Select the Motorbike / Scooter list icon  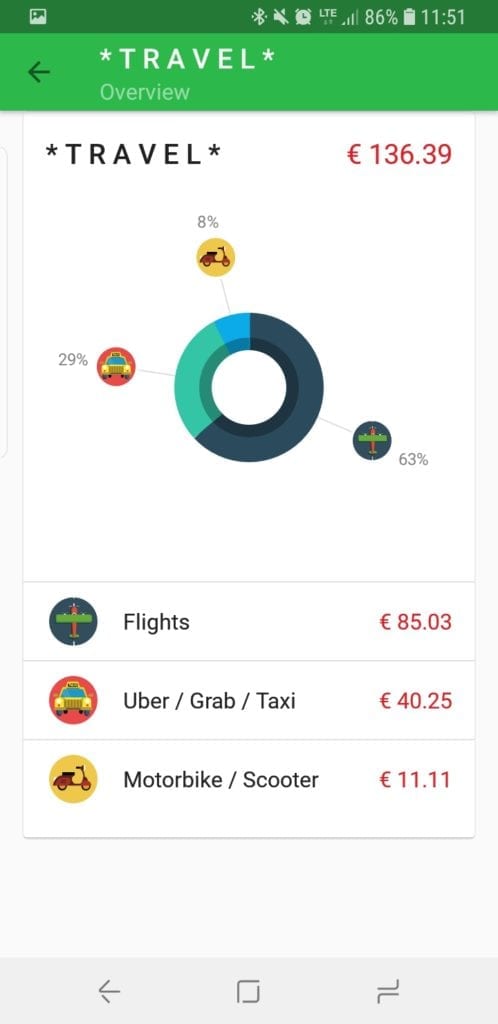pos(73,779)
